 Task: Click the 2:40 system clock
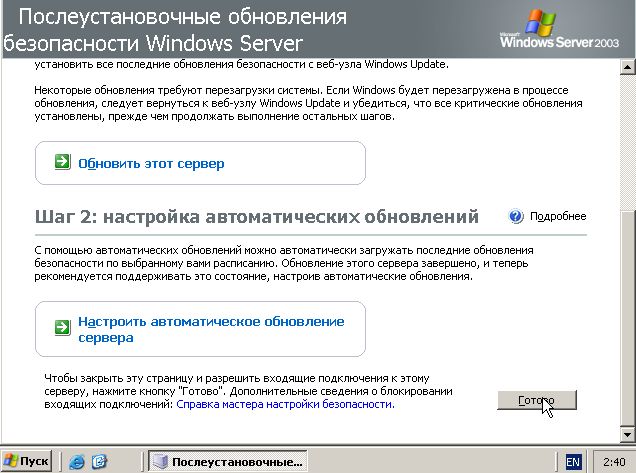click(614, 462)
